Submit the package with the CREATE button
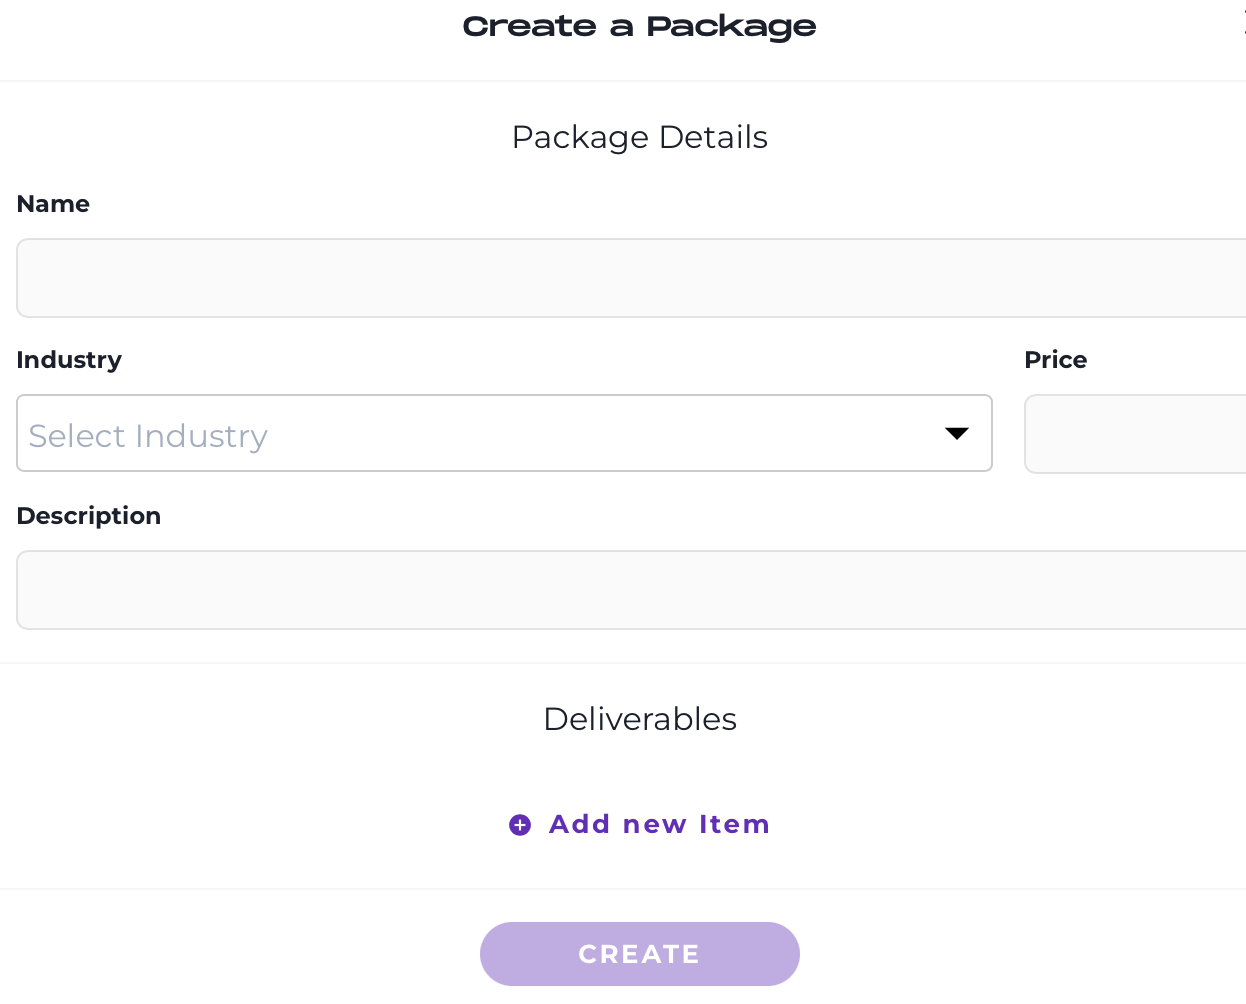The image size is (1246, 1004). pyautogui.click(x=640, y=954)
